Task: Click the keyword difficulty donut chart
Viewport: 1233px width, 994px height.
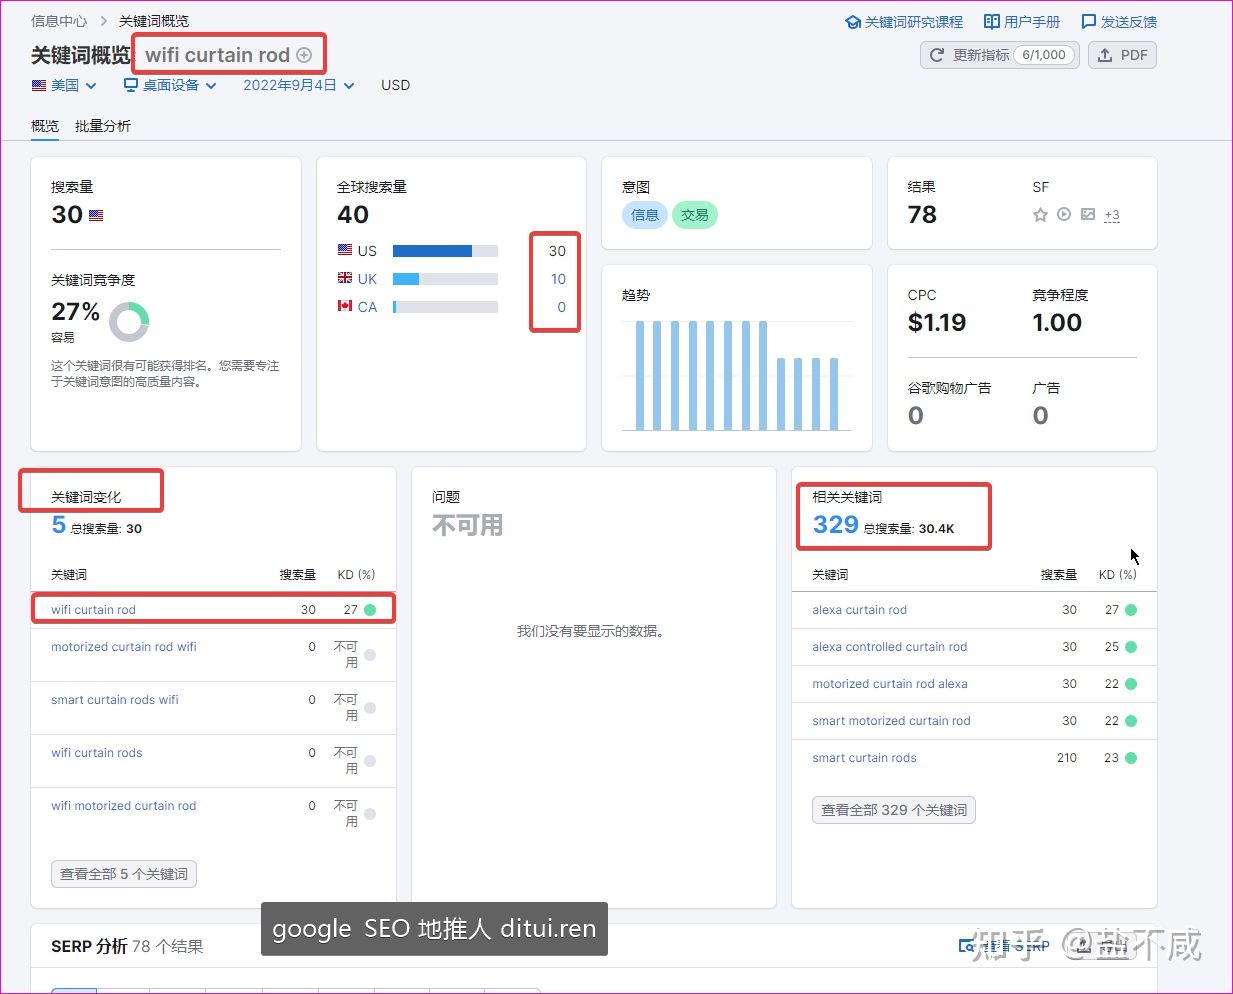Action: click(x=129, y=322)
